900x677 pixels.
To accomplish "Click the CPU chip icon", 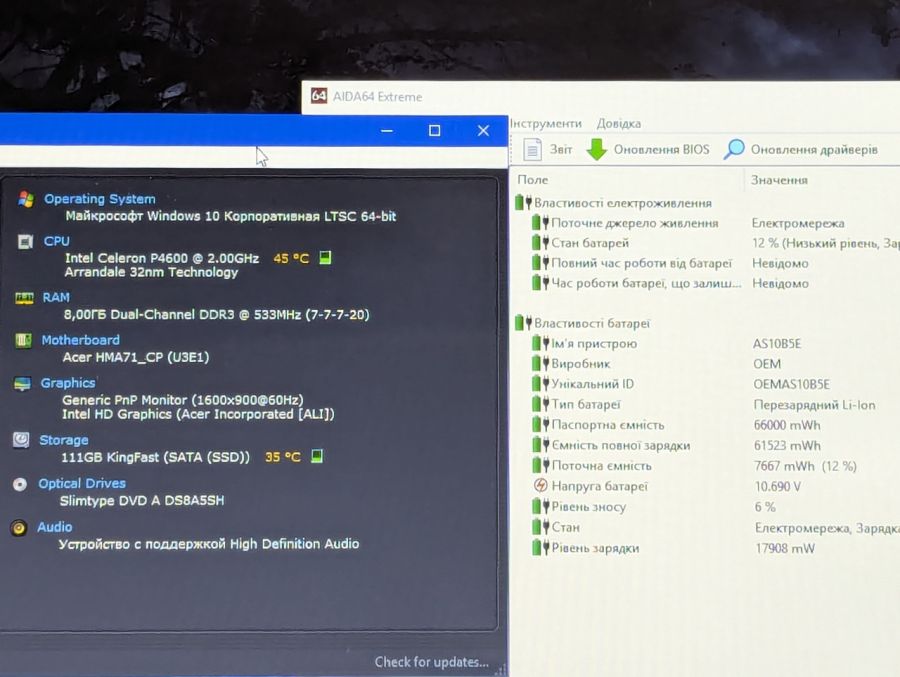I will pos(25,242).
